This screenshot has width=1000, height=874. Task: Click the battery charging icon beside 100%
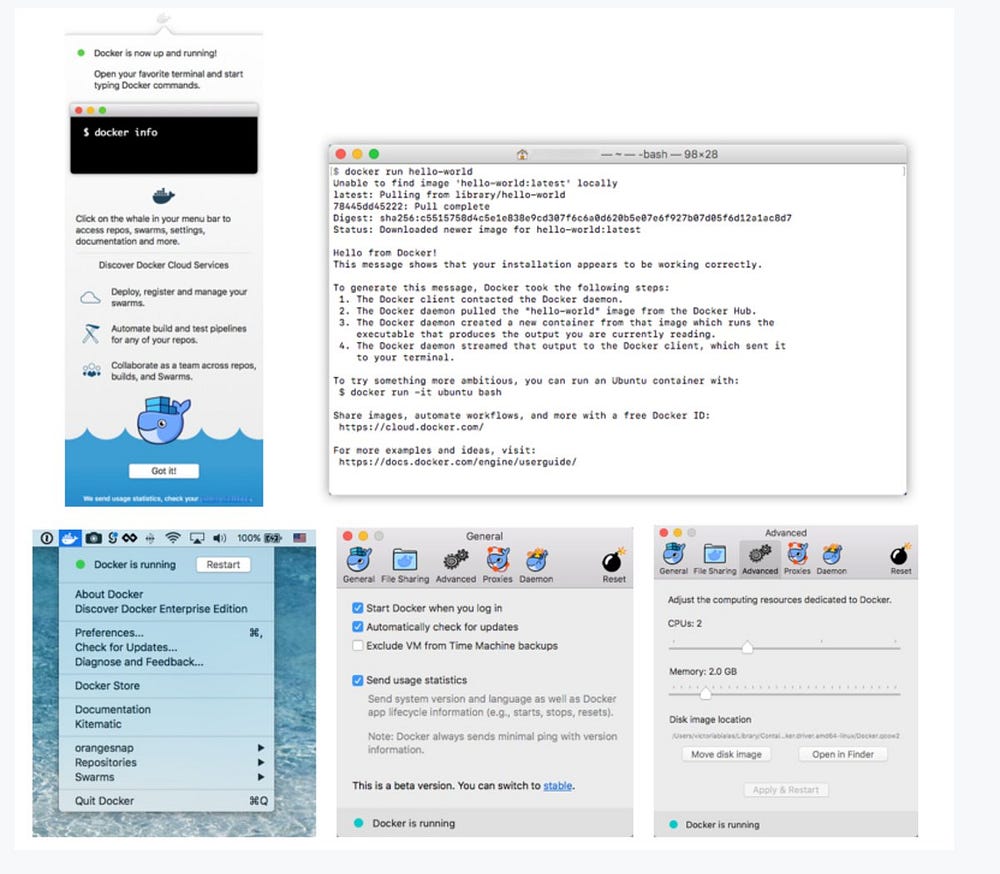click(273, 538)
